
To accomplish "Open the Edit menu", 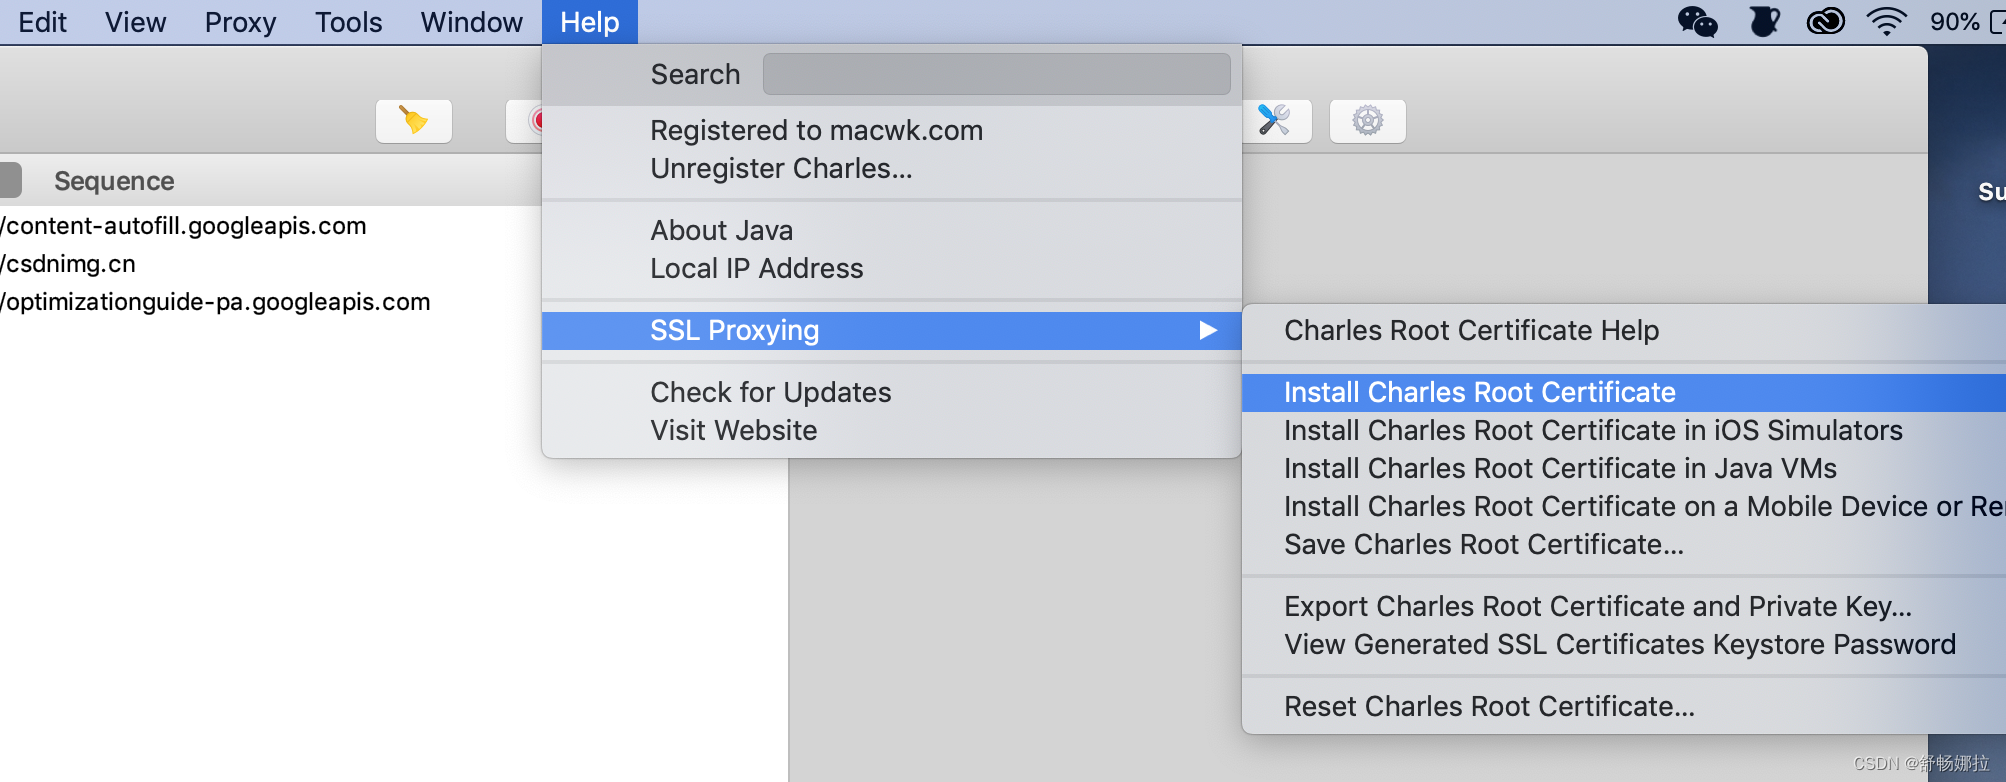I will pos(42,22).
